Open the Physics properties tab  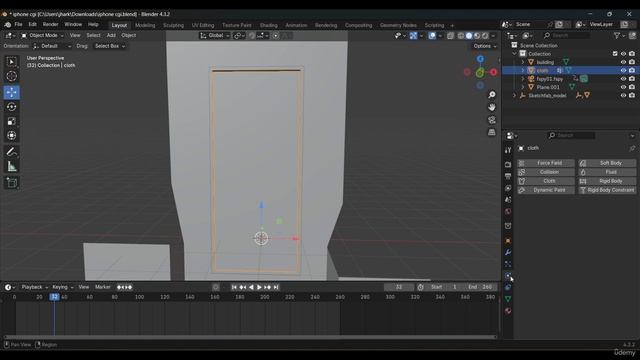(508, 276)
